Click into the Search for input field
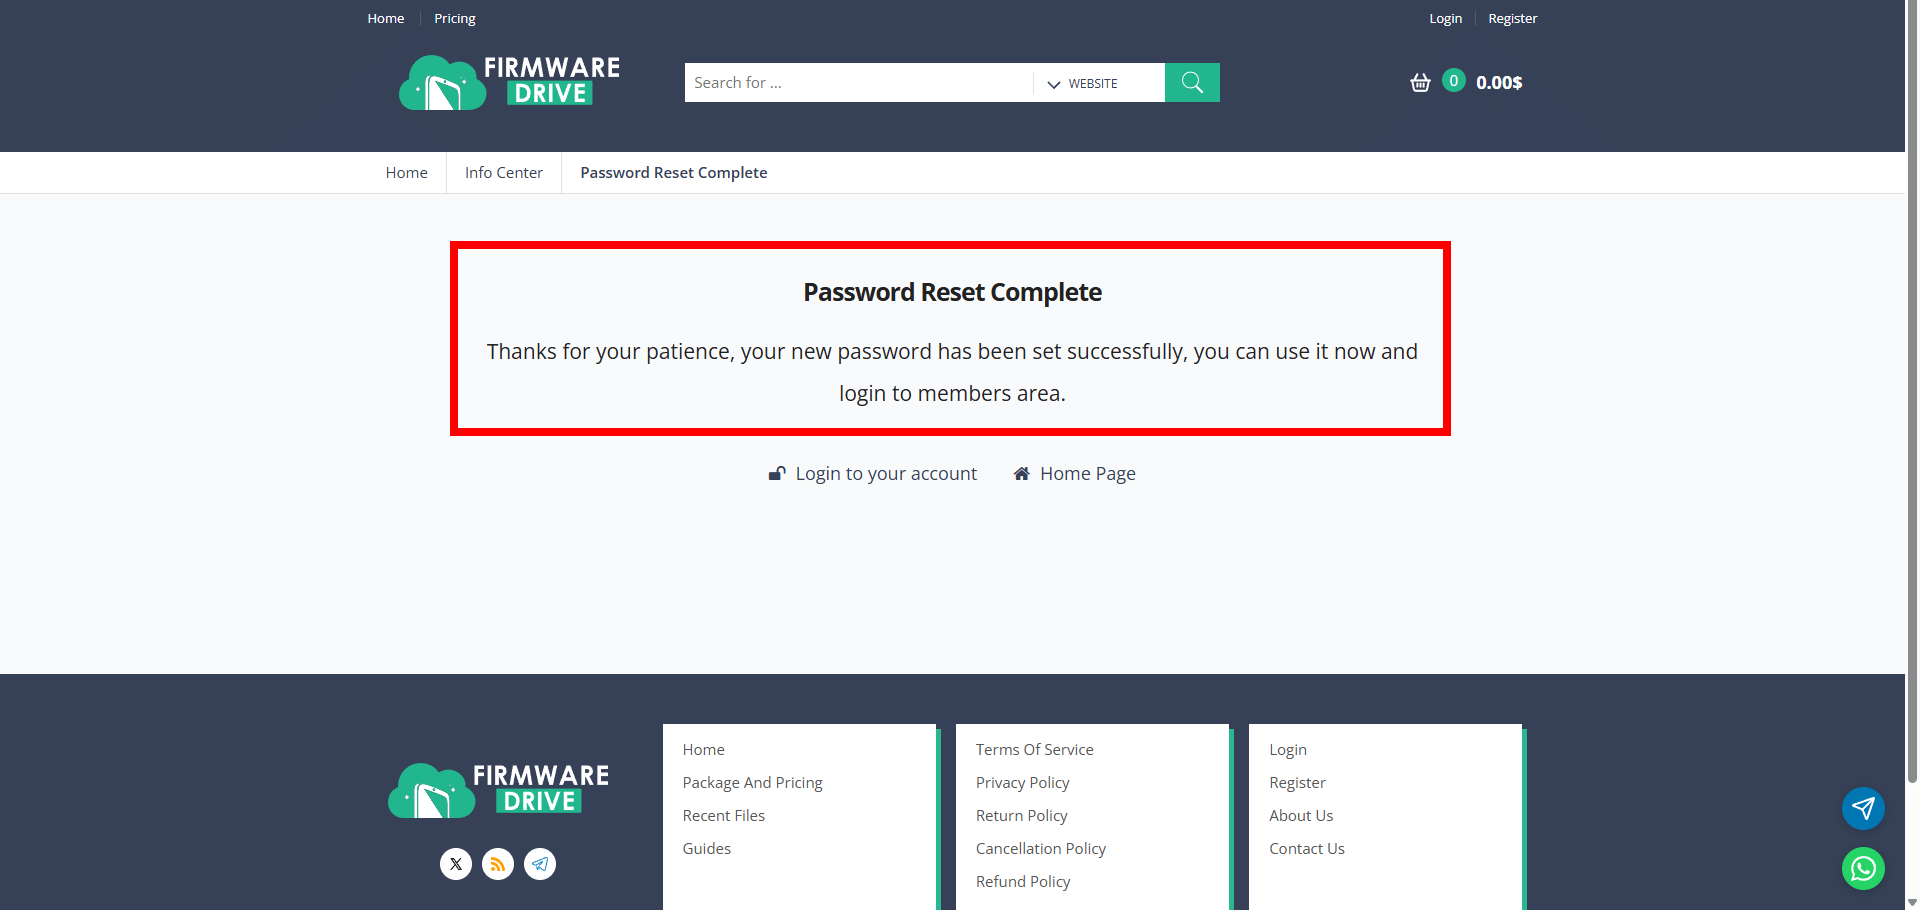 coord(858,82)
